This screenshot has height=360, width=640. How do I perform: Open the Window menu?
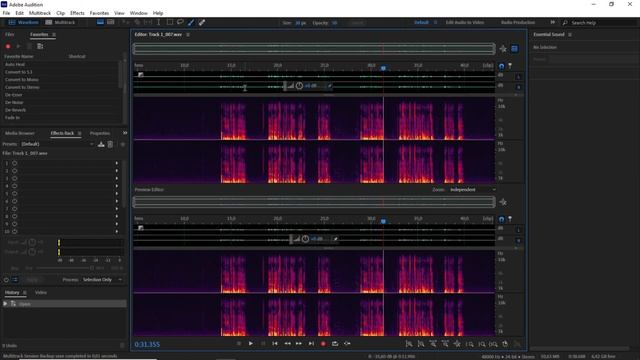point(138,13)
